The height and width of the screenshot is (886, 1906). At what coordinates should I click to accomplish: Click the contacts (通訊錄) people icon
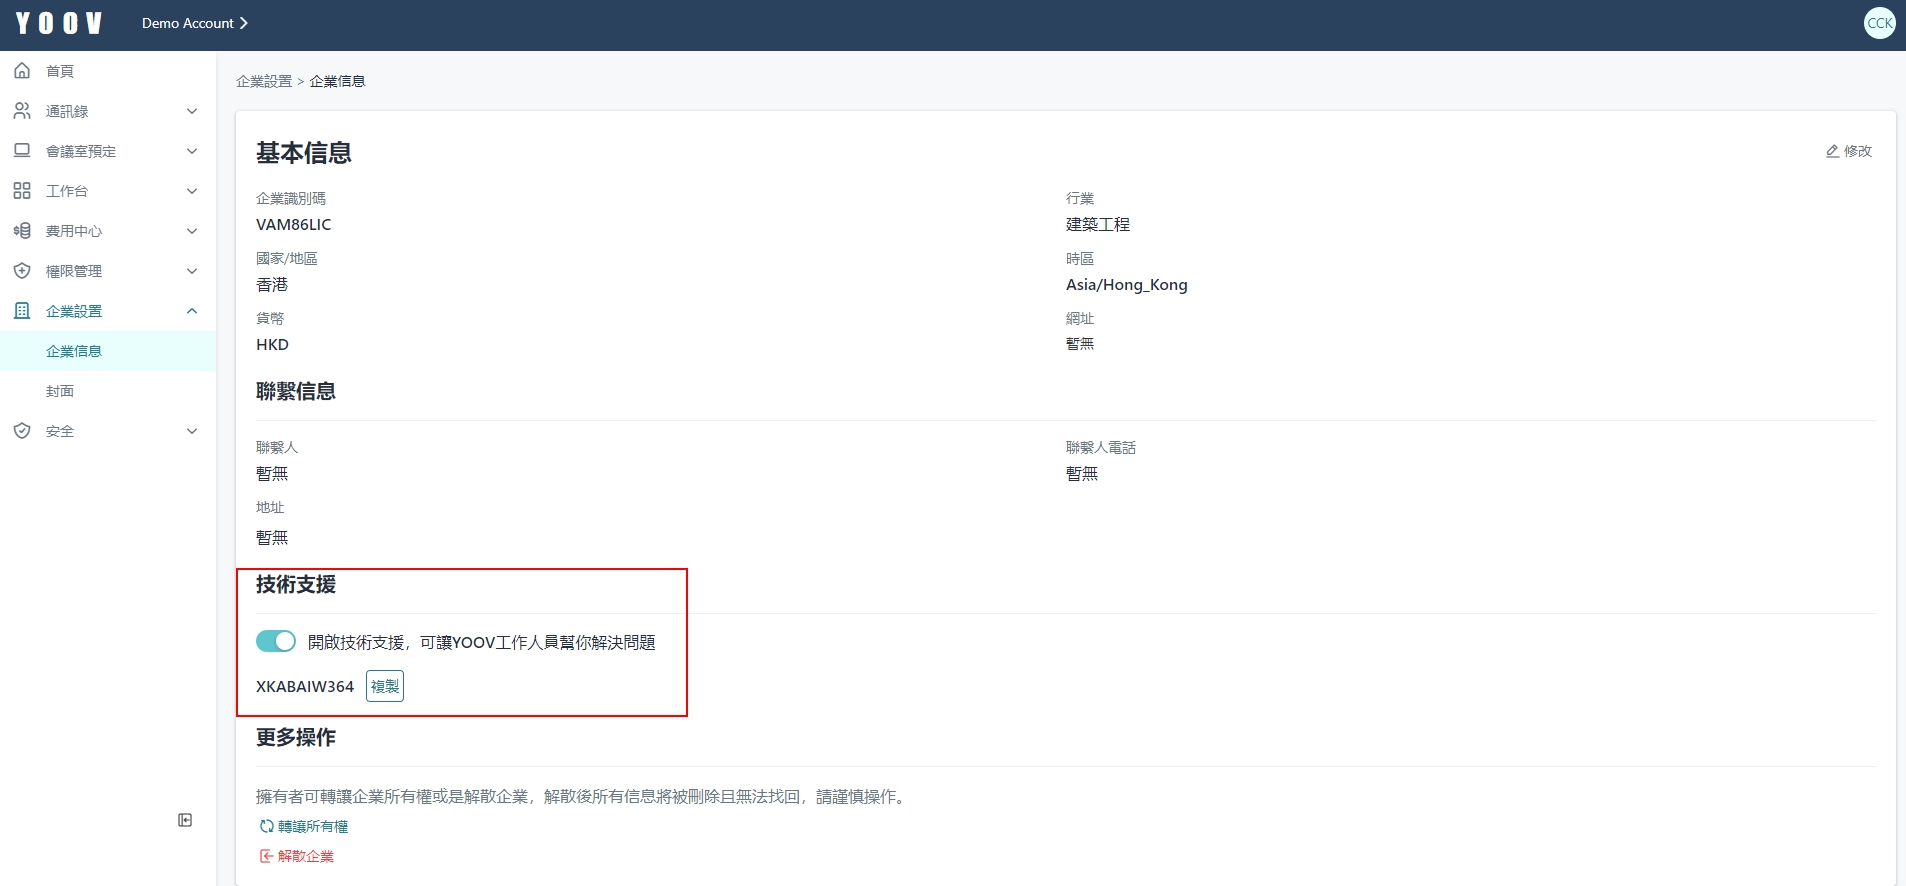[22, 111]
